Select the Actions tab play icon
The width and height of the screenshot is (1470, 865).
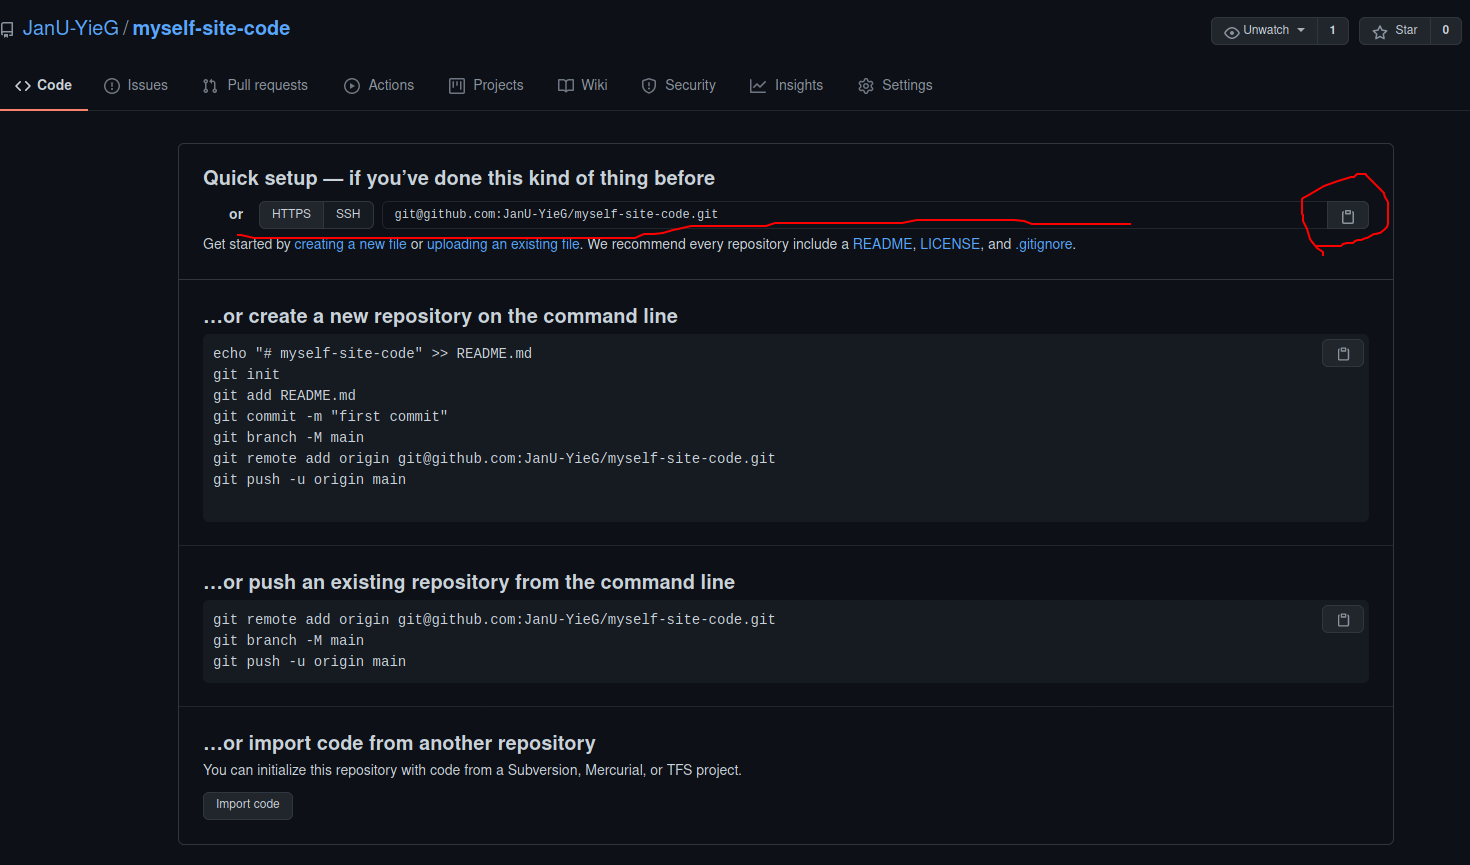point(352,85)
